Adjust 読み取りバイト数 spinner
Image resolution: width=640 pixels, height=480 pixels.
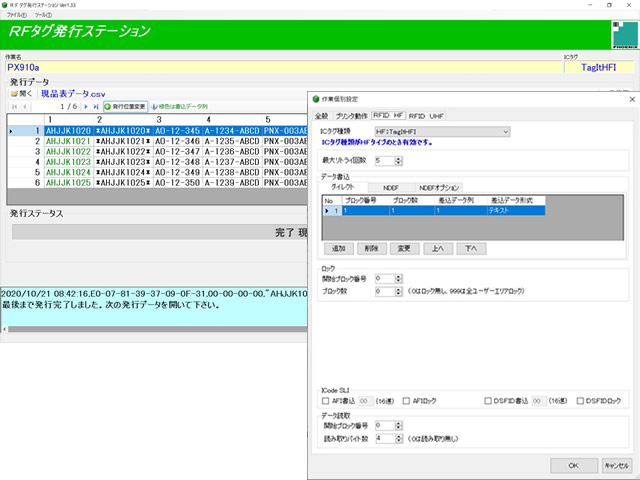398,439
